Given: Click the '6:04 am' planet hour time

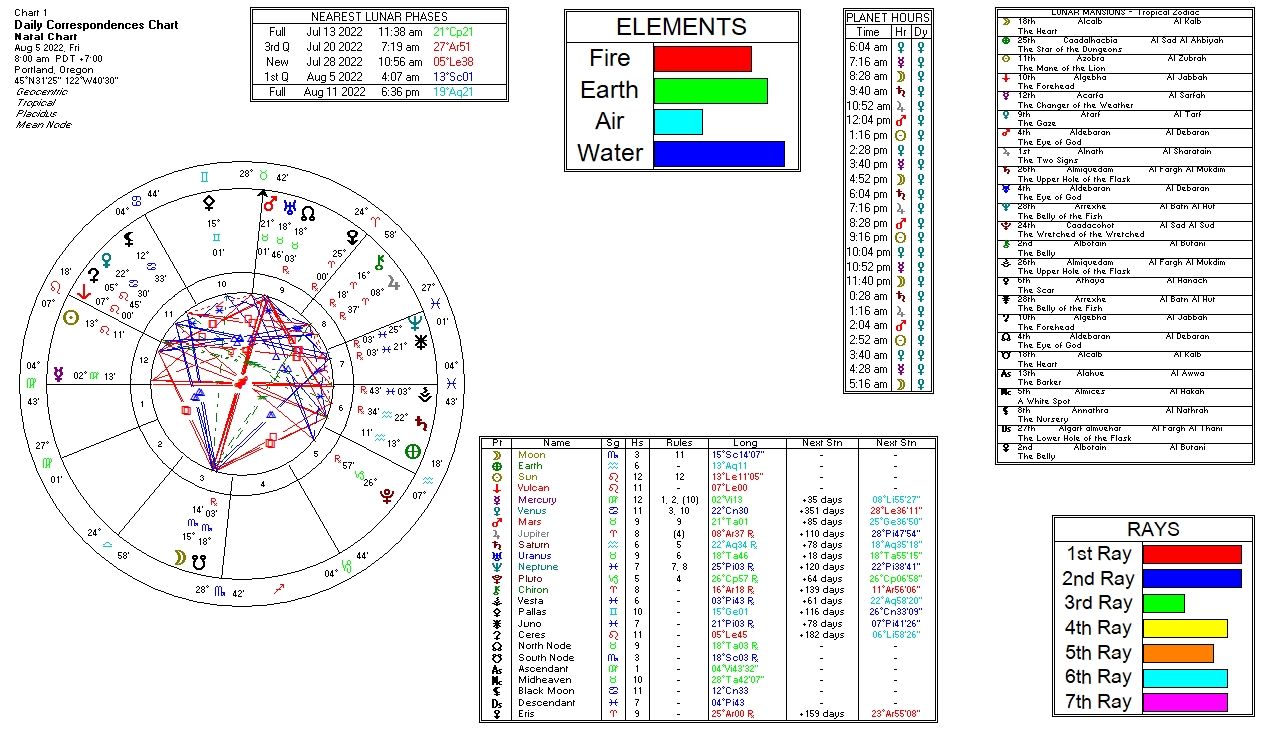Looking at the screenshot, I should pos(868,47).
